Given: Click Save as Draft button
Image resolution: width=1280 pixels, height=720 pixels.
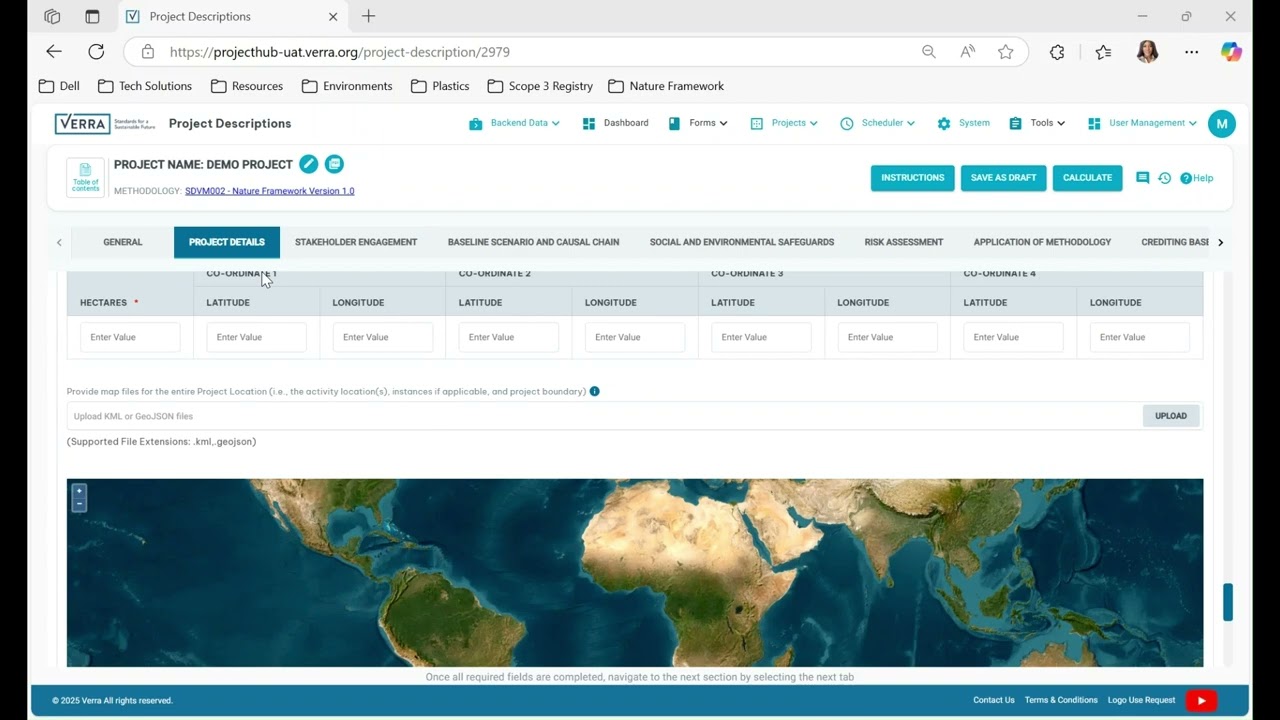Looking at the screenshot, I should point(1003,178).
